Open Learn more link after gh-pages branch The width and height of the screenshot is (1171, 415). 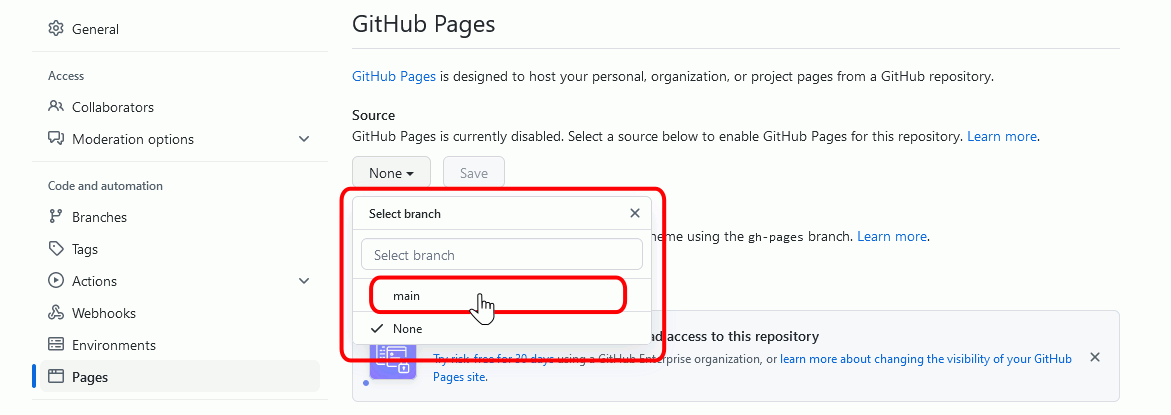(x=892, y=237)
